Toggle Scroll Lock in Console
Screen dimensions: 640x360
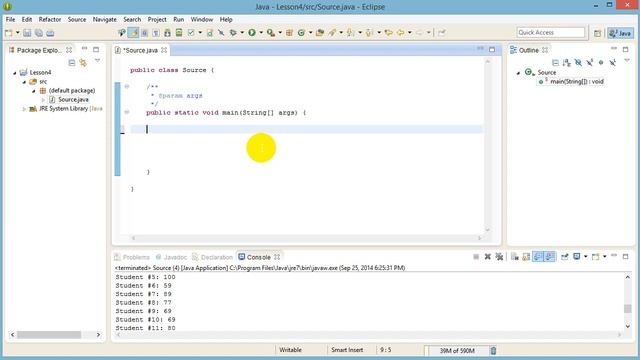point(526,257)
